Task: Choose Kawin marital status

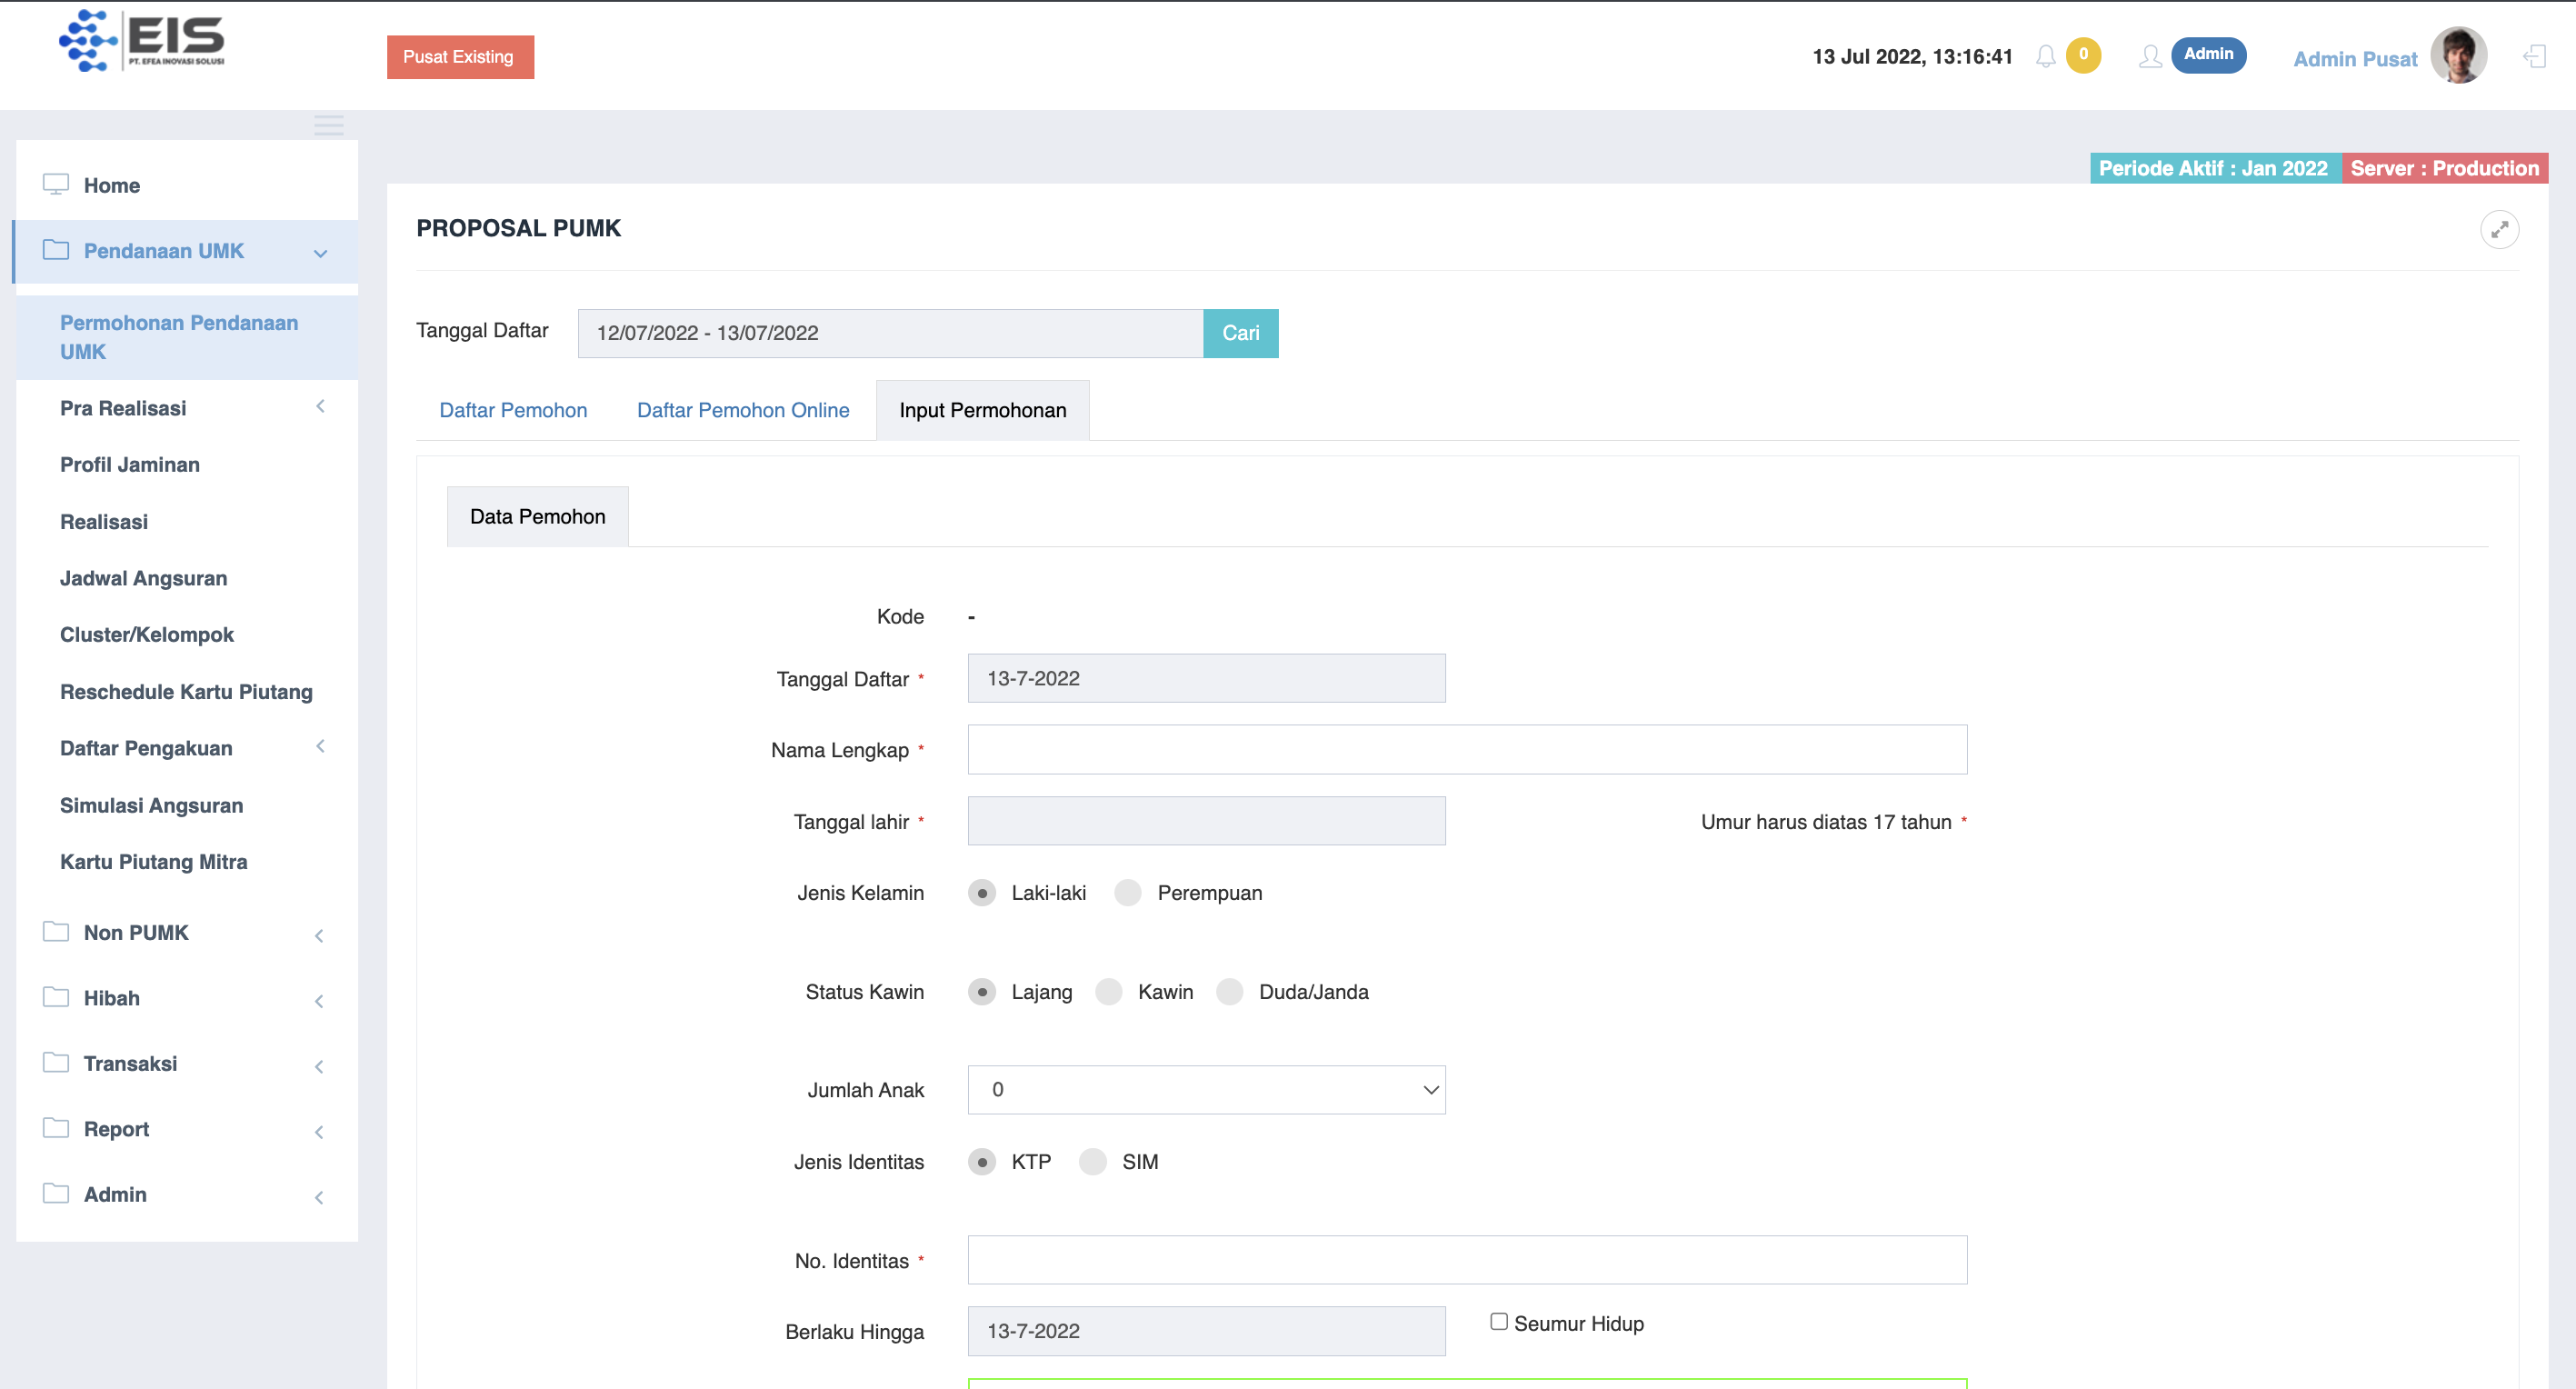Action: tap(1109, 992)
